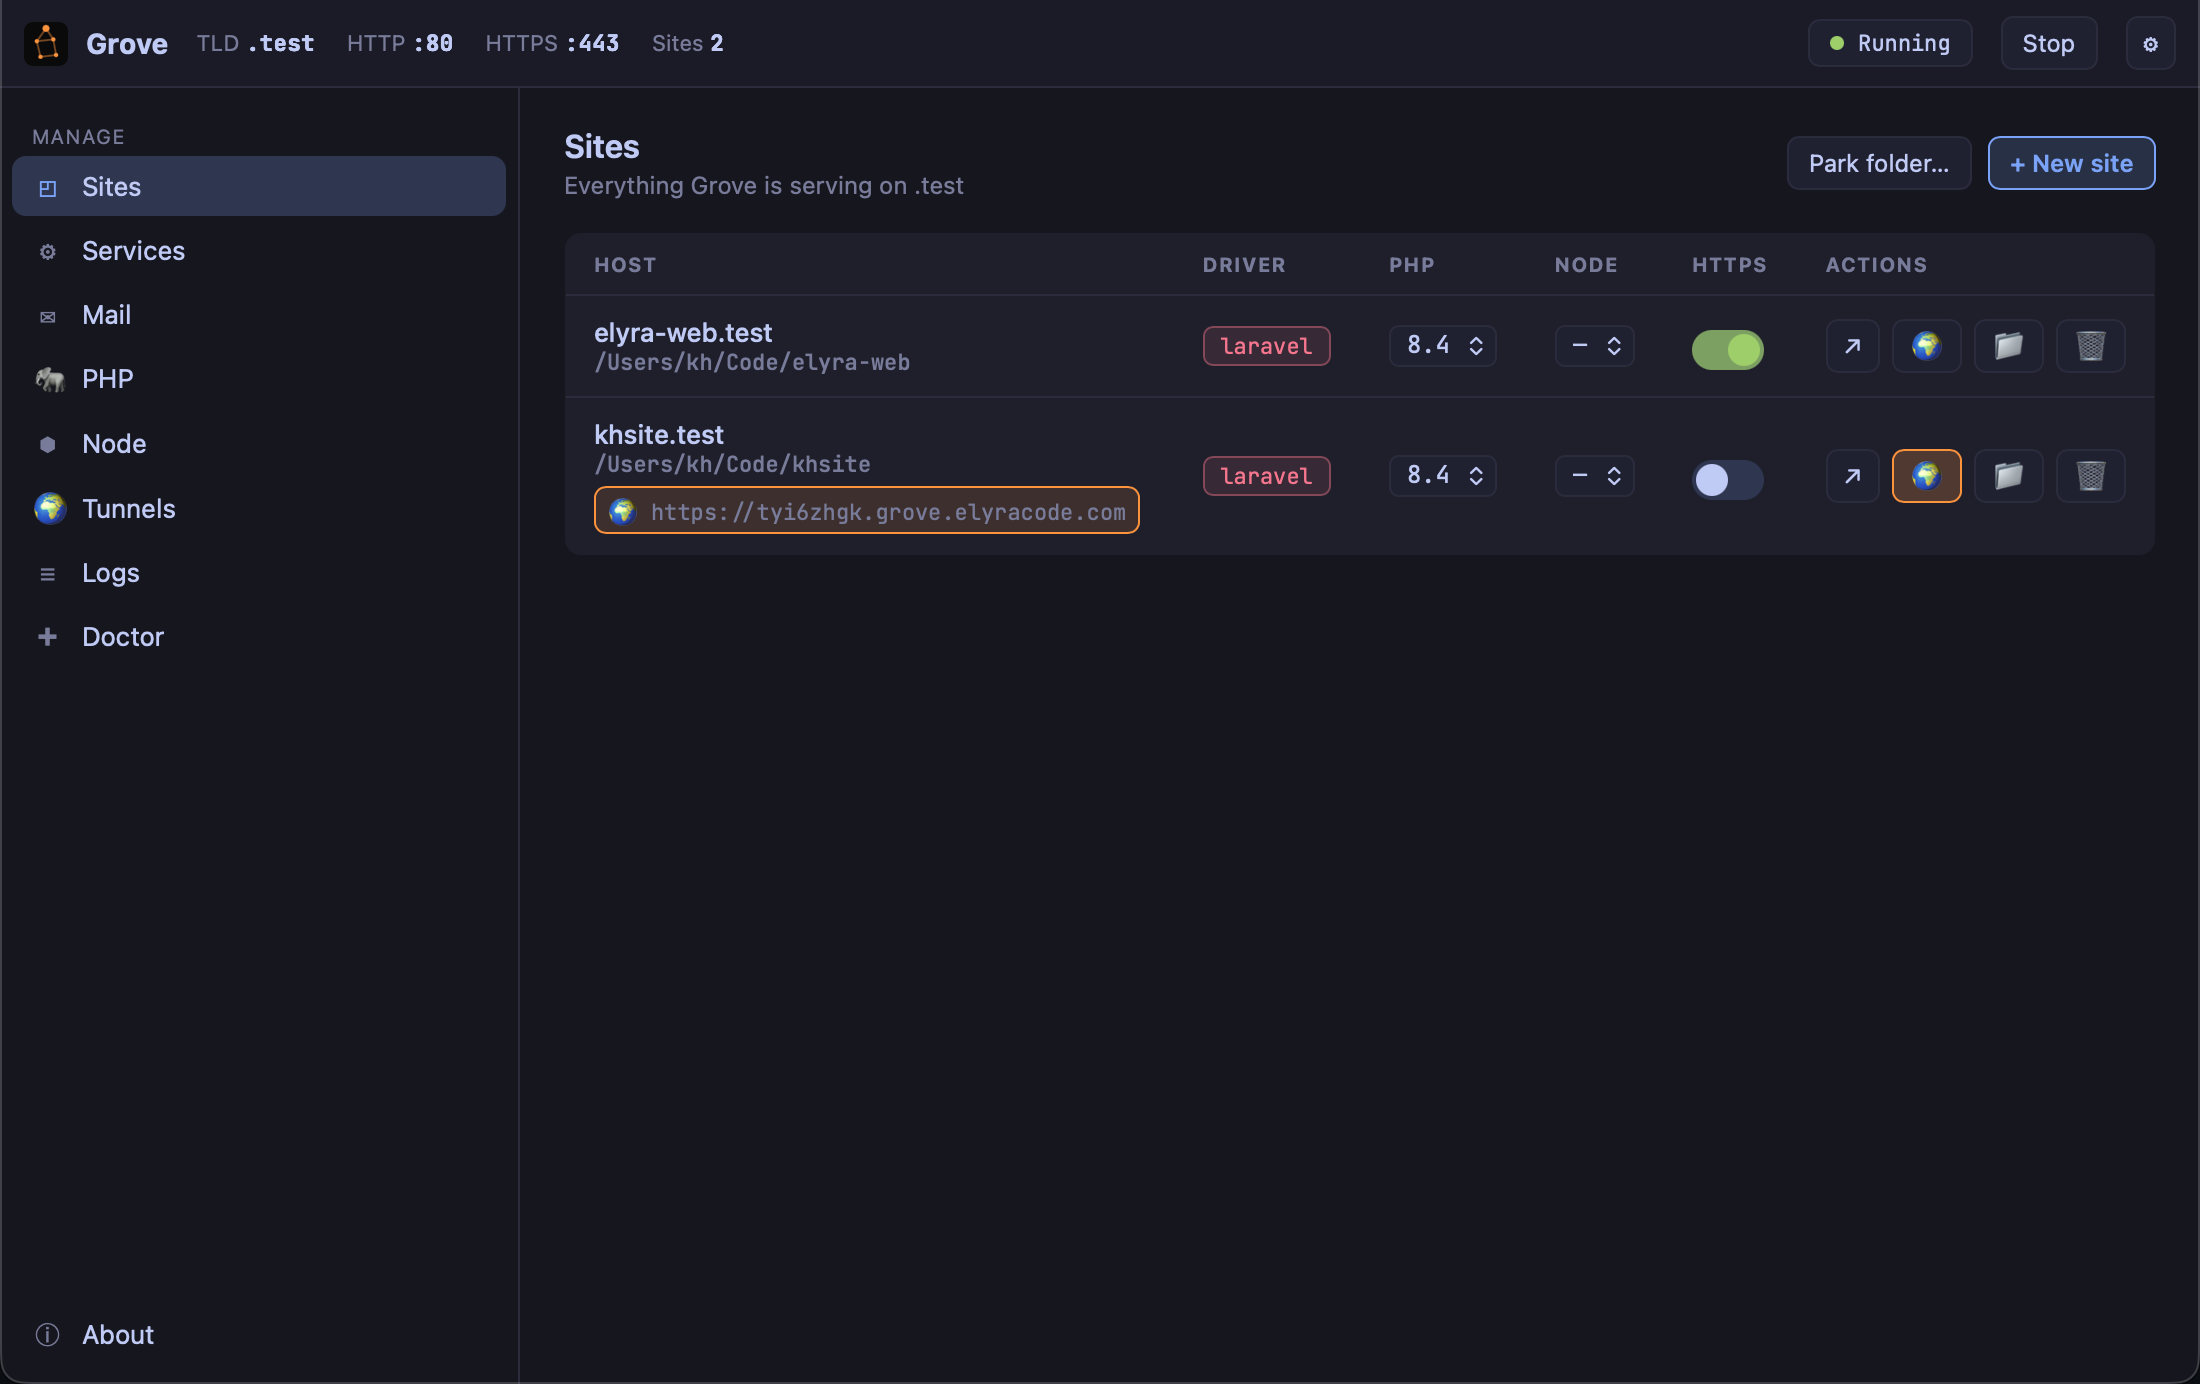
Task: Enable HTTPS for khsite.test
Action: click(1727, 479)
